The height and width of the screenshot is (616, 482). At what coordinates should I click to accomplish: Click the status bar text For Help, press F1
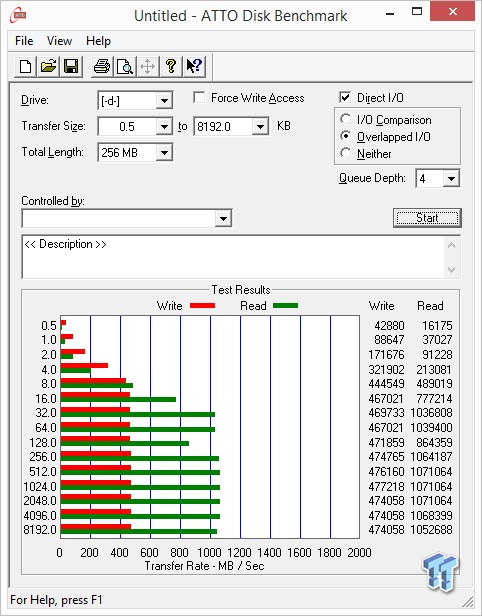pyautogui.click(x=56, y=600)
